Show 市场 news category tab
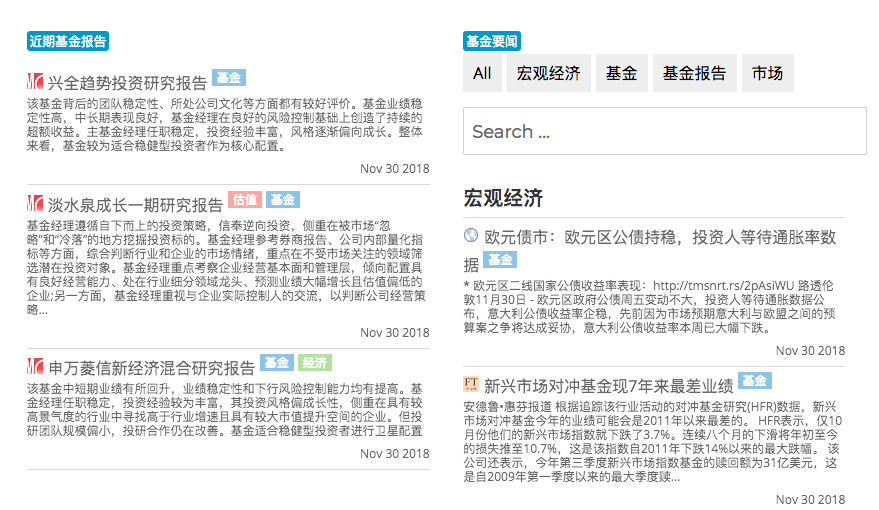Viewport: 879px width, 510px height. pyautogui.click(x=767, y=73)
